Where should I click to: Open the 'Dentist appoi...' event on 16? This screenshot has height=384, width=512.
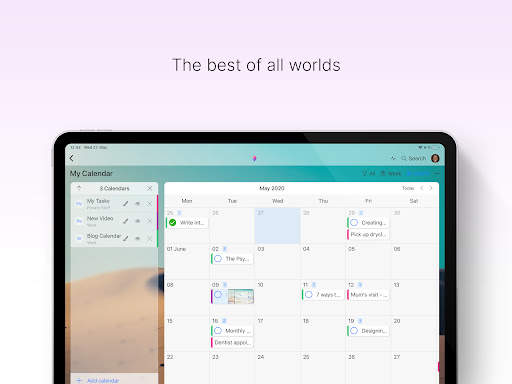(x=232, y=342)
